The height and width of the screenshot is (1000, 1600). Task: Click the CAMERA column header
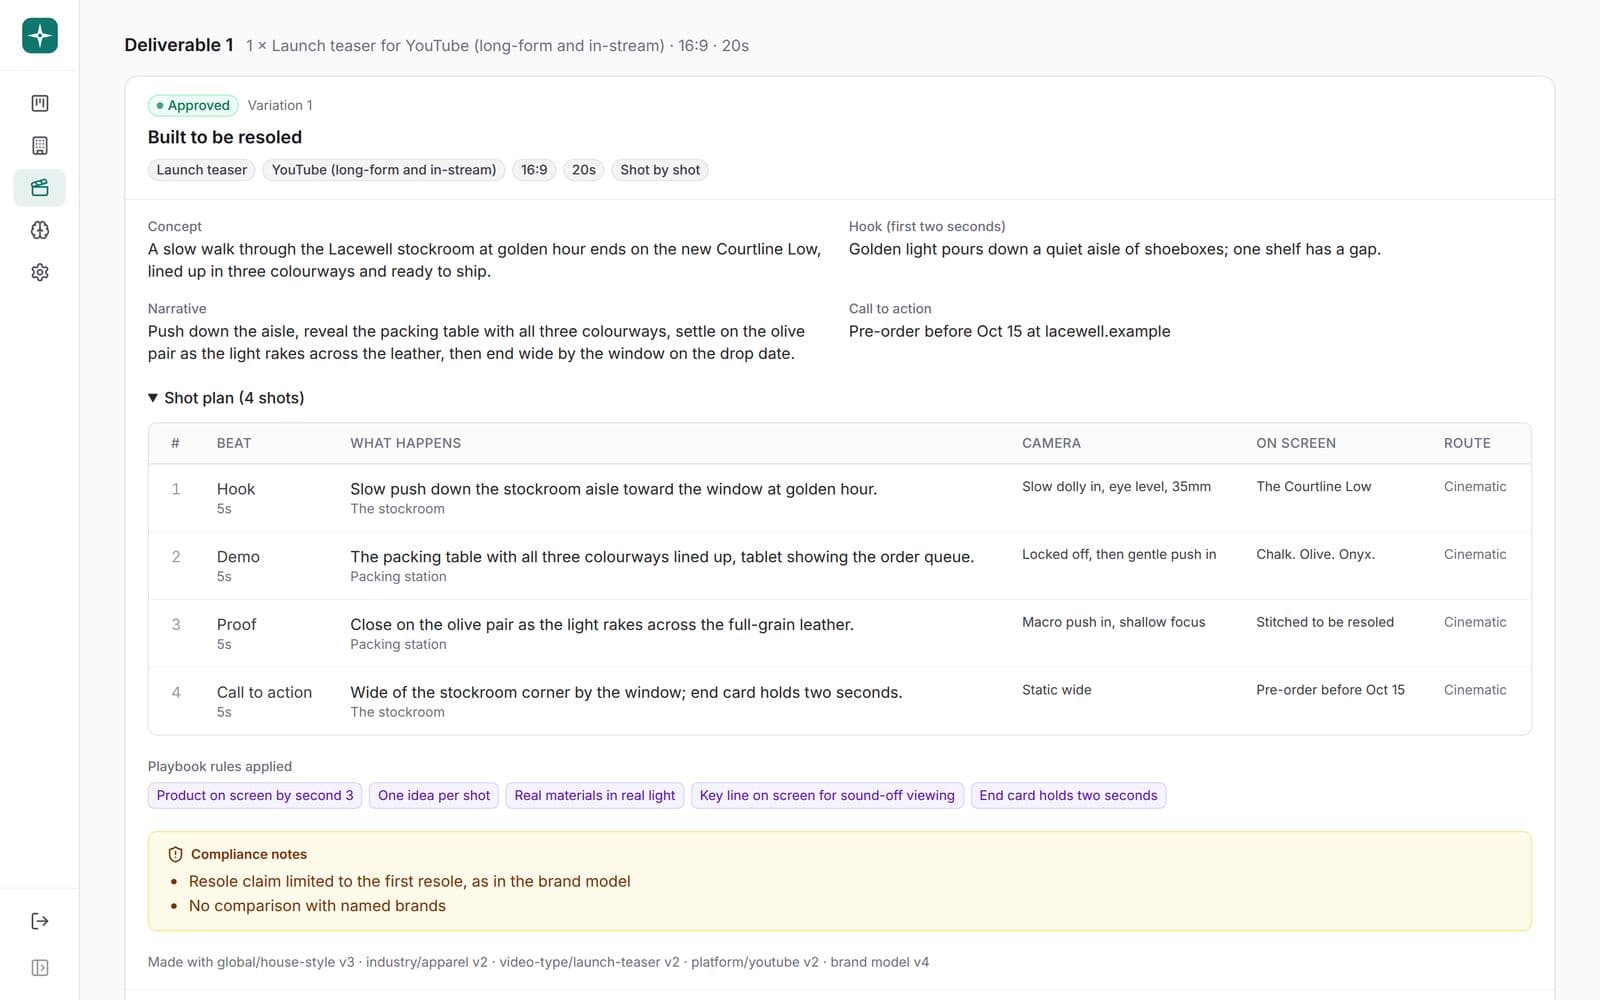click(x=1051, y=443)
